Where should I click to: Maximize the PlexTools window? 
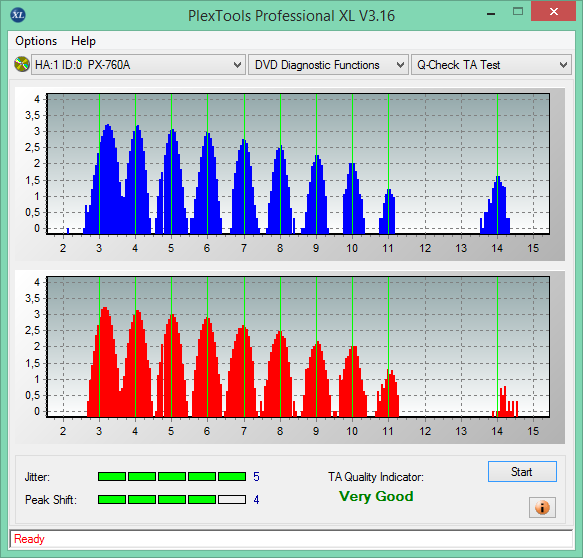tap(518, 12)
